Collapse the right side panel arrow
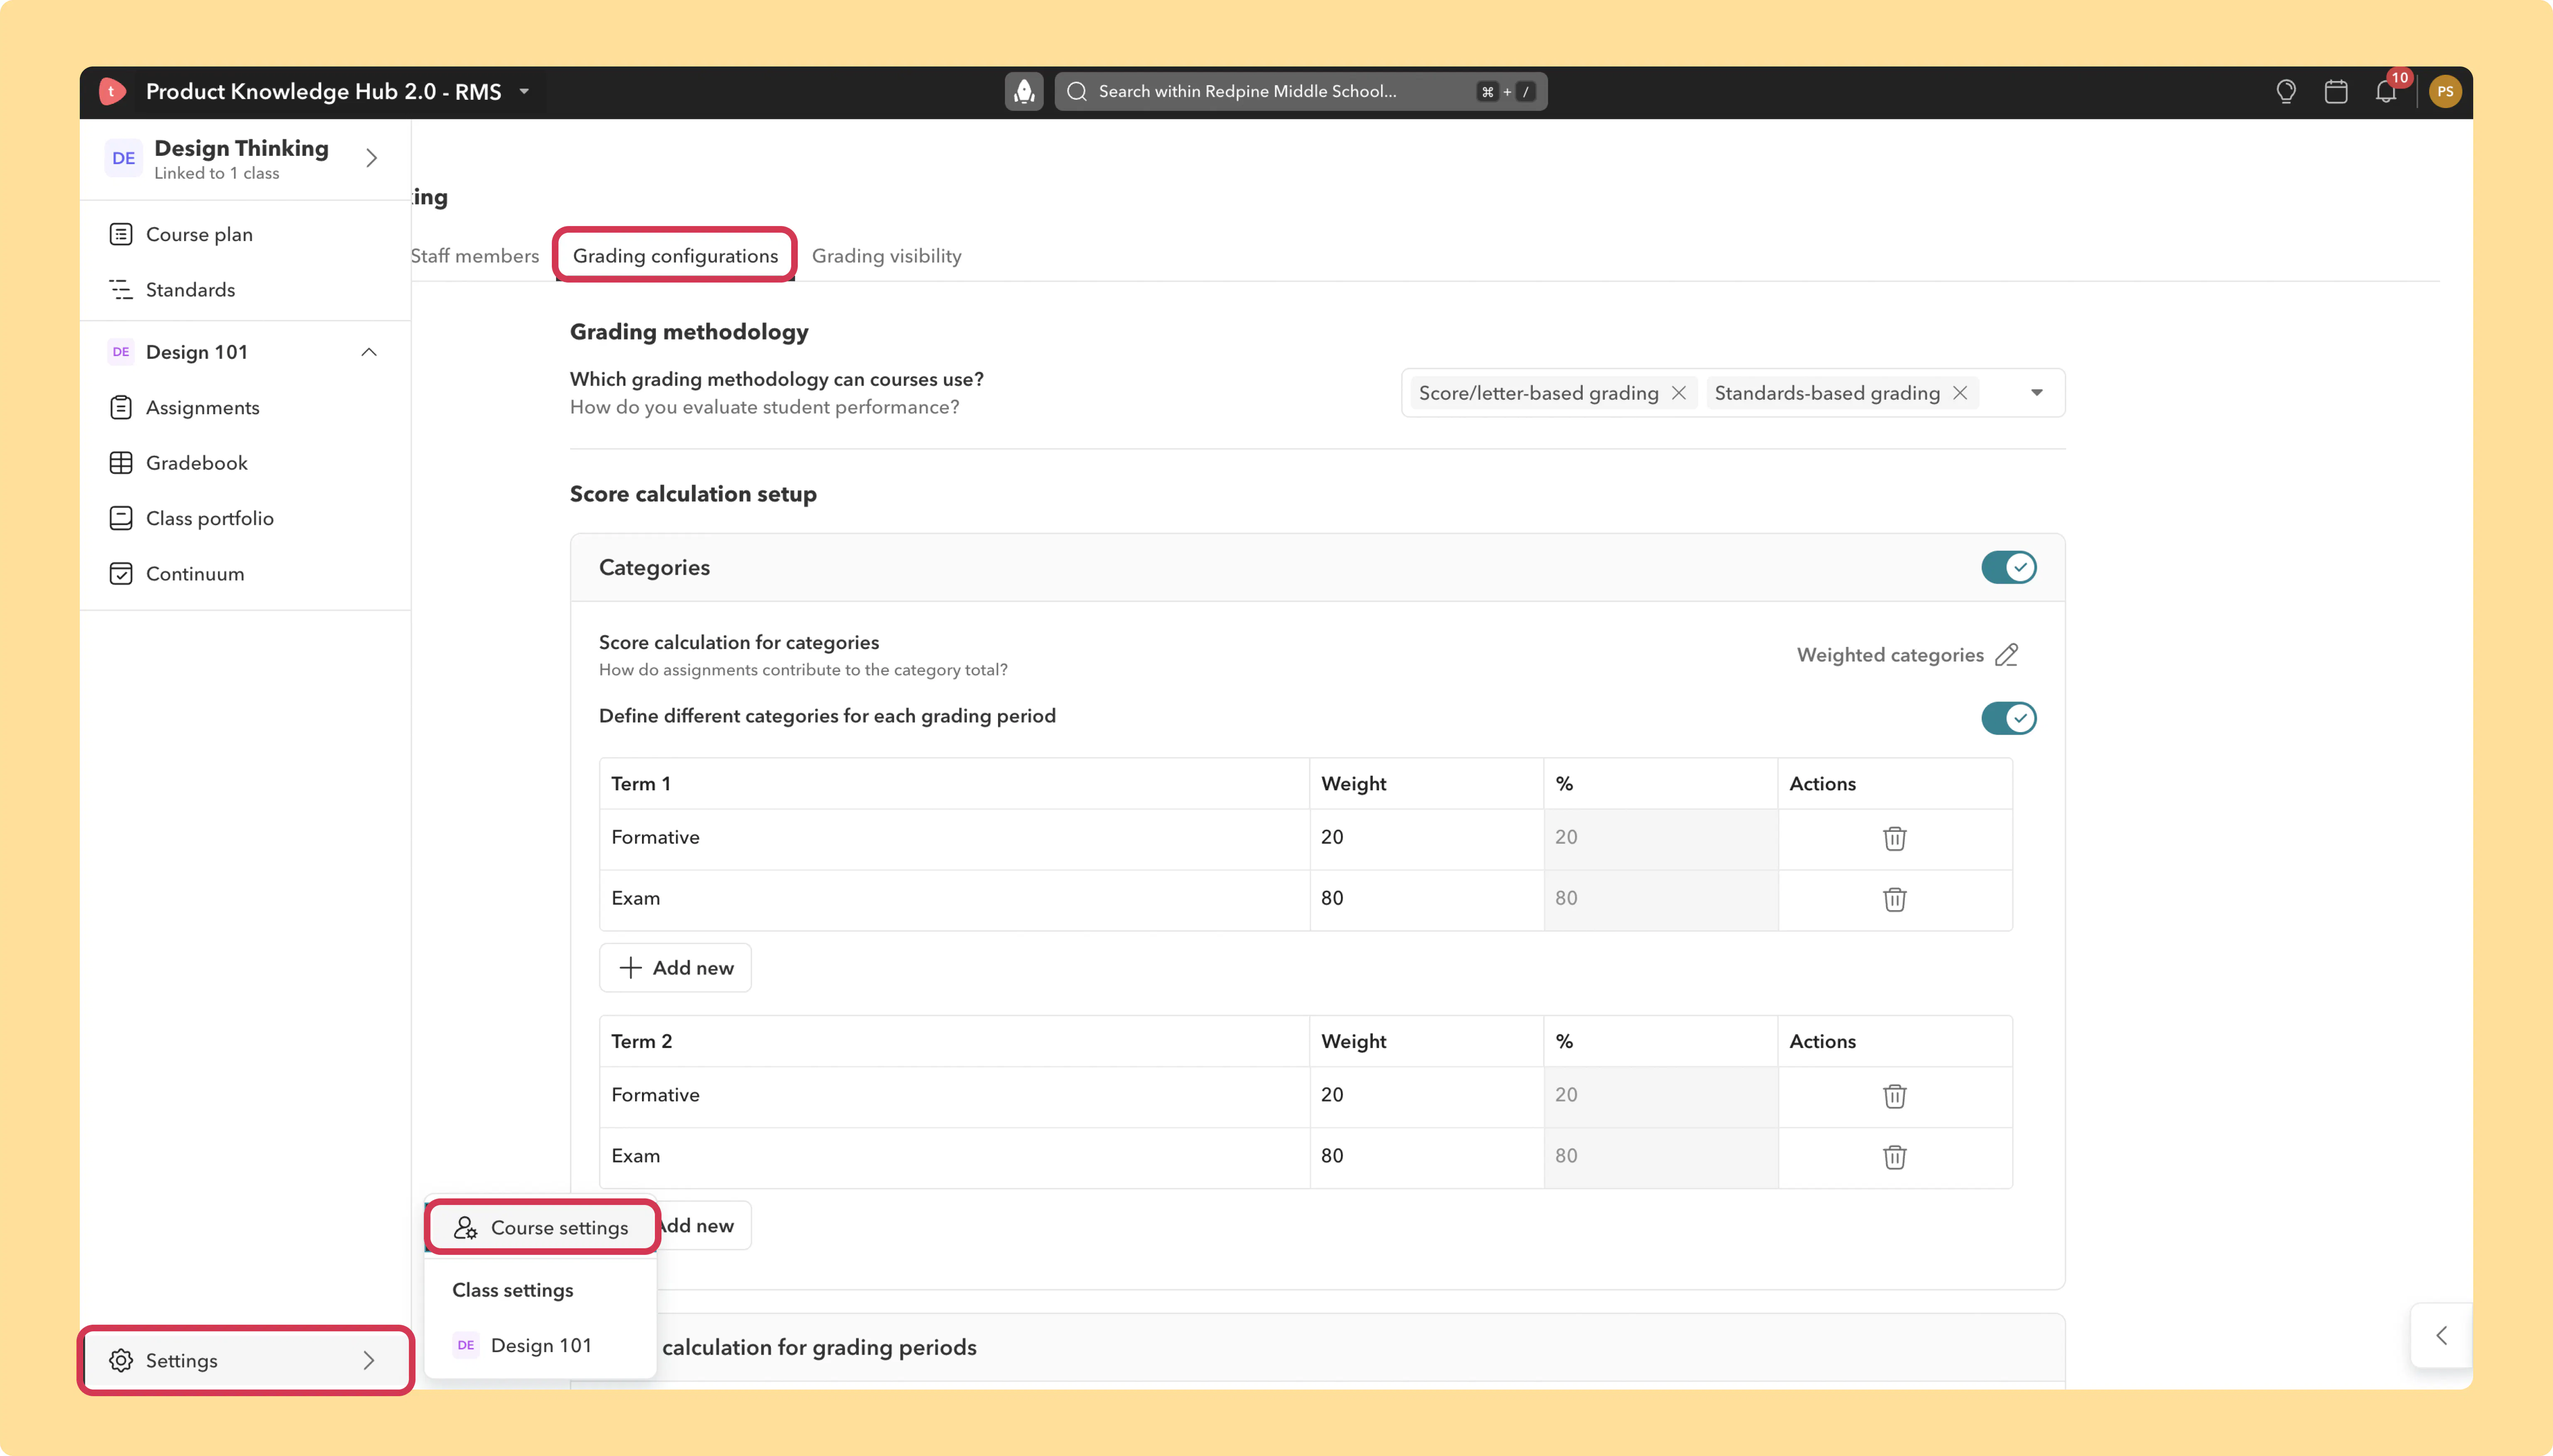The width and height of the screenshot is (2553, 1456). tap(2441, 1335)
